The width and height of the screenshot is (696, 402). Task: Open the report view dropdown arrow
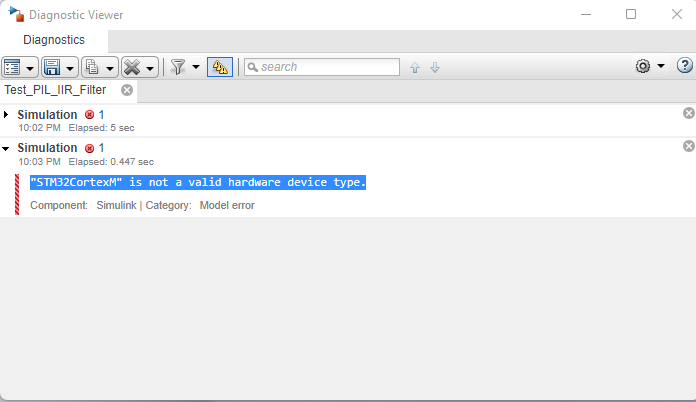30,68
